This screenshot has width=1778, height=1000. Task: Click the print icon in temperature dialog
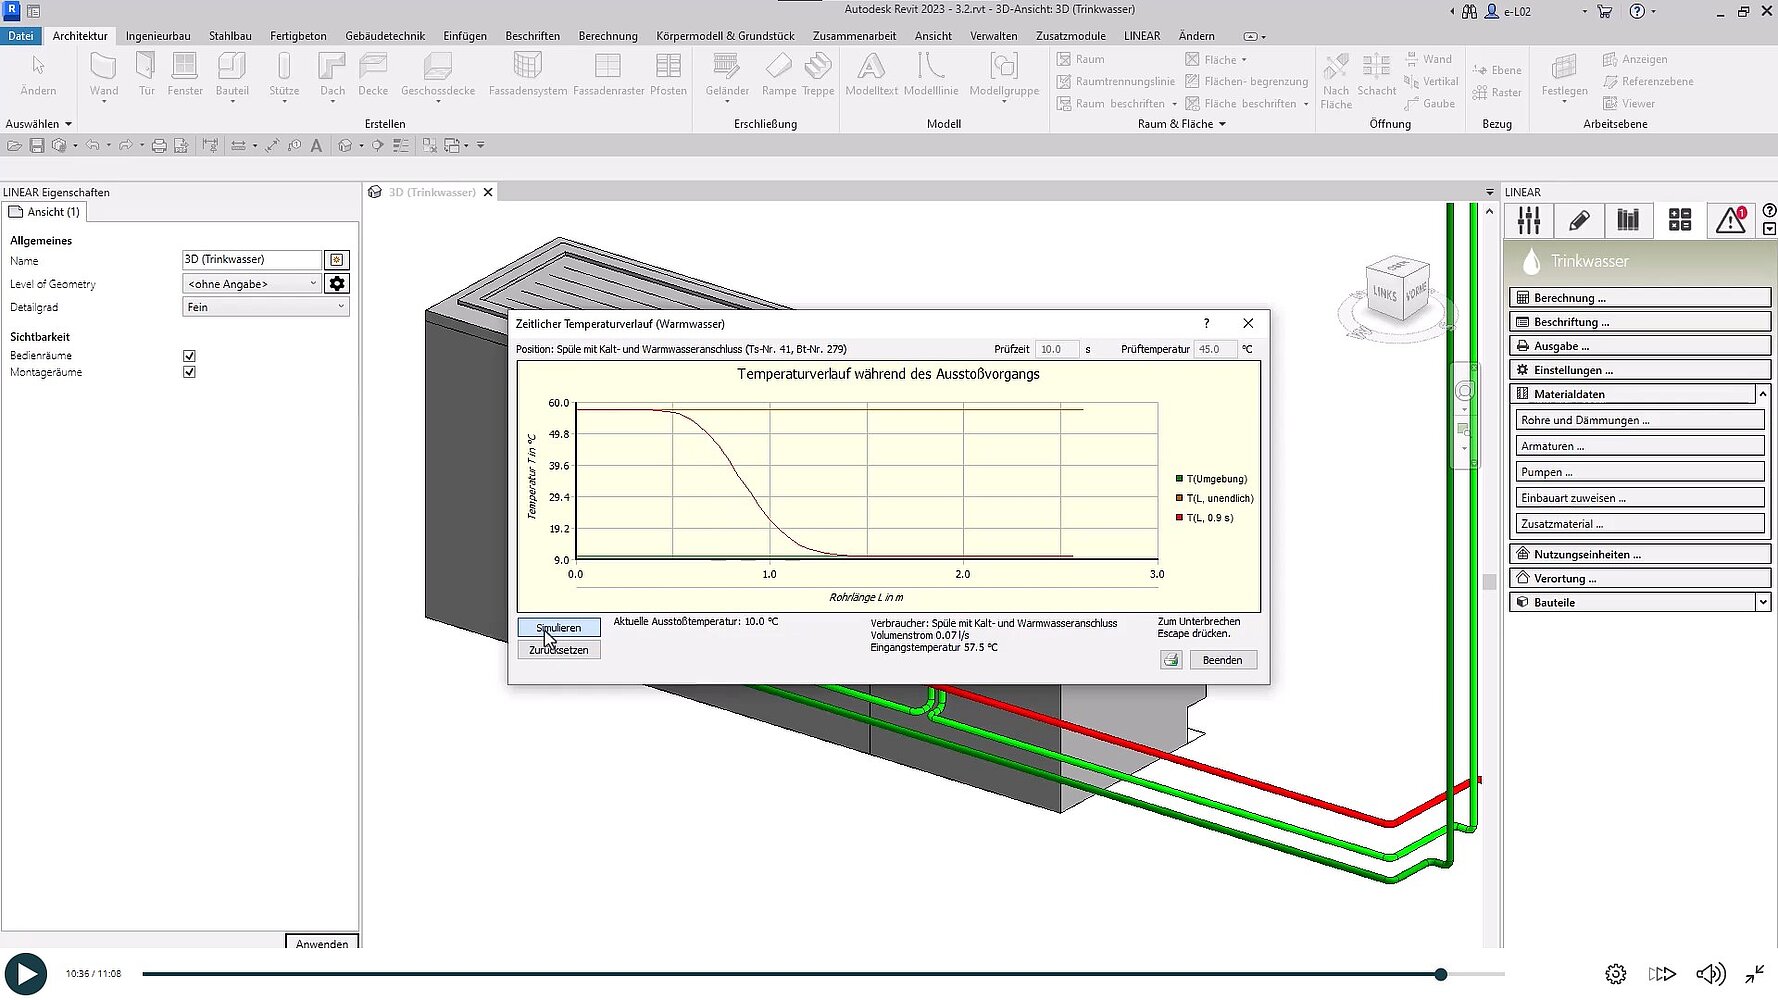point(1171,660)
